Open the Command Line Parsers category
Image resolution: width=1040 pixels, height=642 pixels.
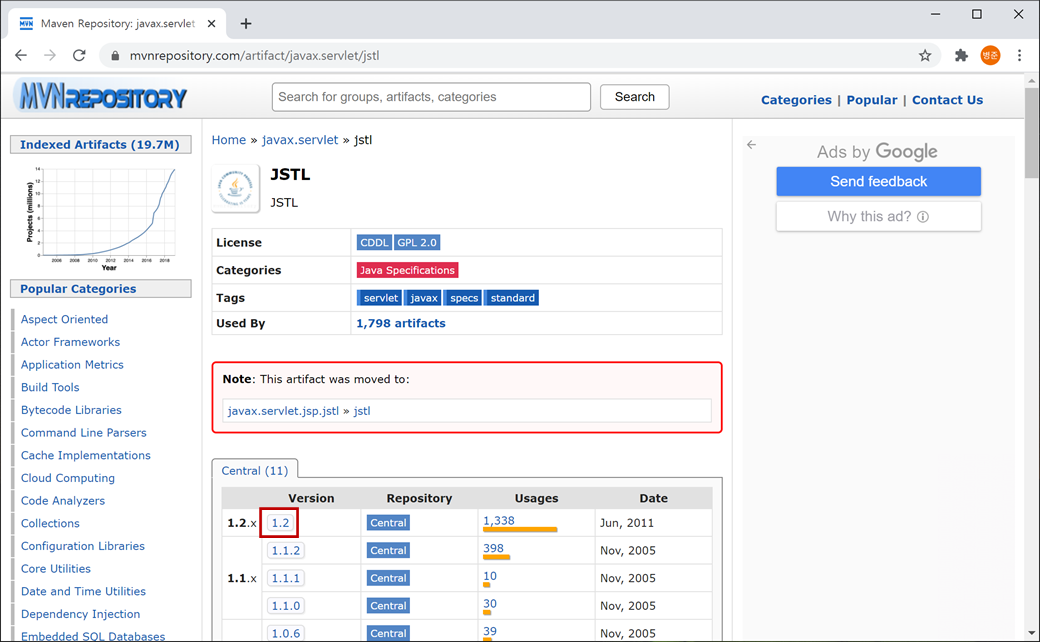pyautogui.click(x=84, y=433)
